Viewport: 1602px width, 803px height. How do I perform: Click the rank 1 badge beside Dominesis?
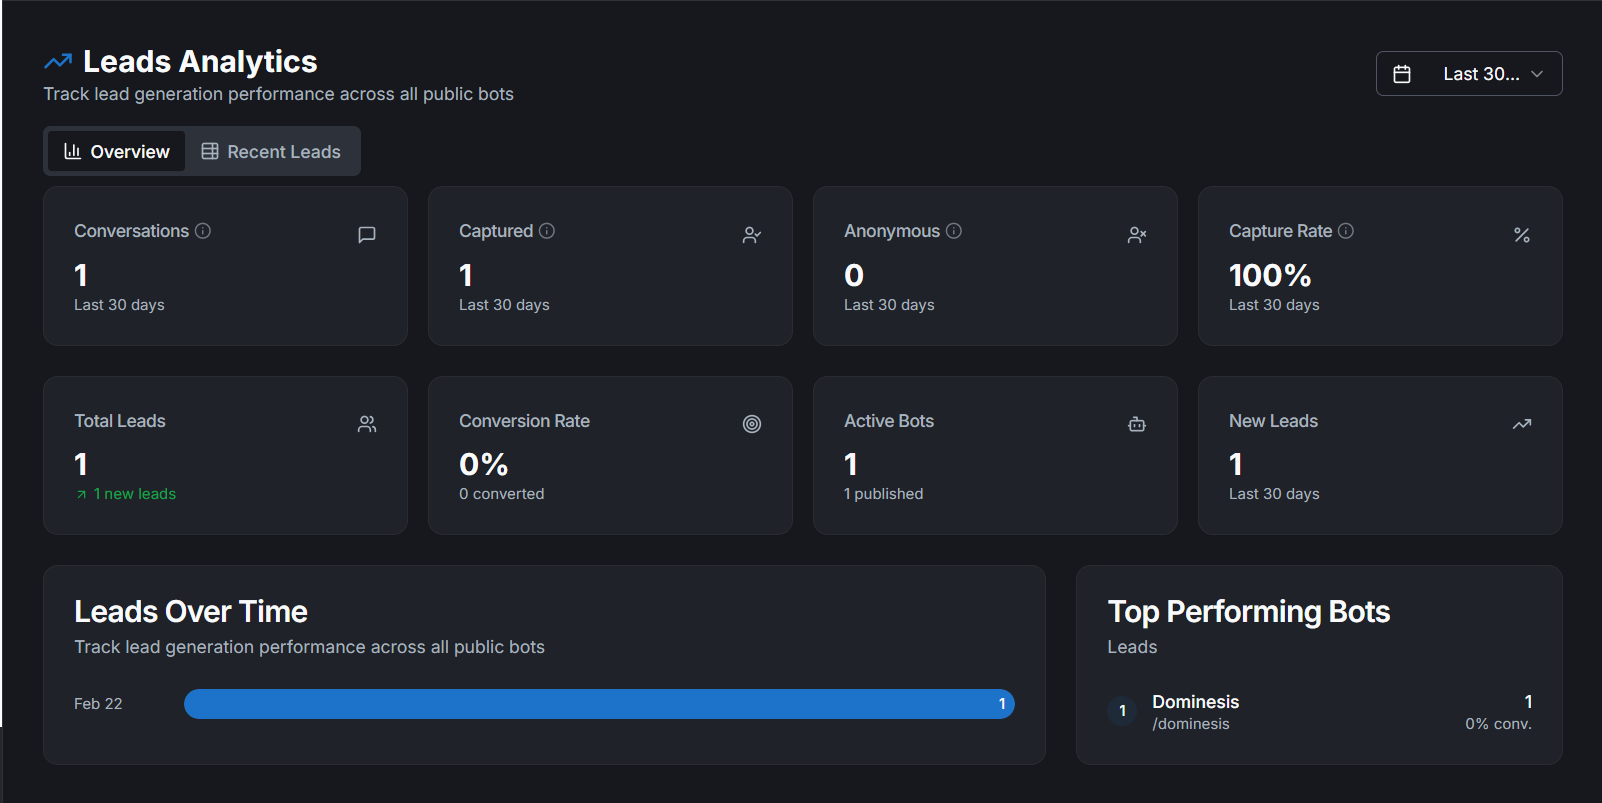pos(1122,711)
